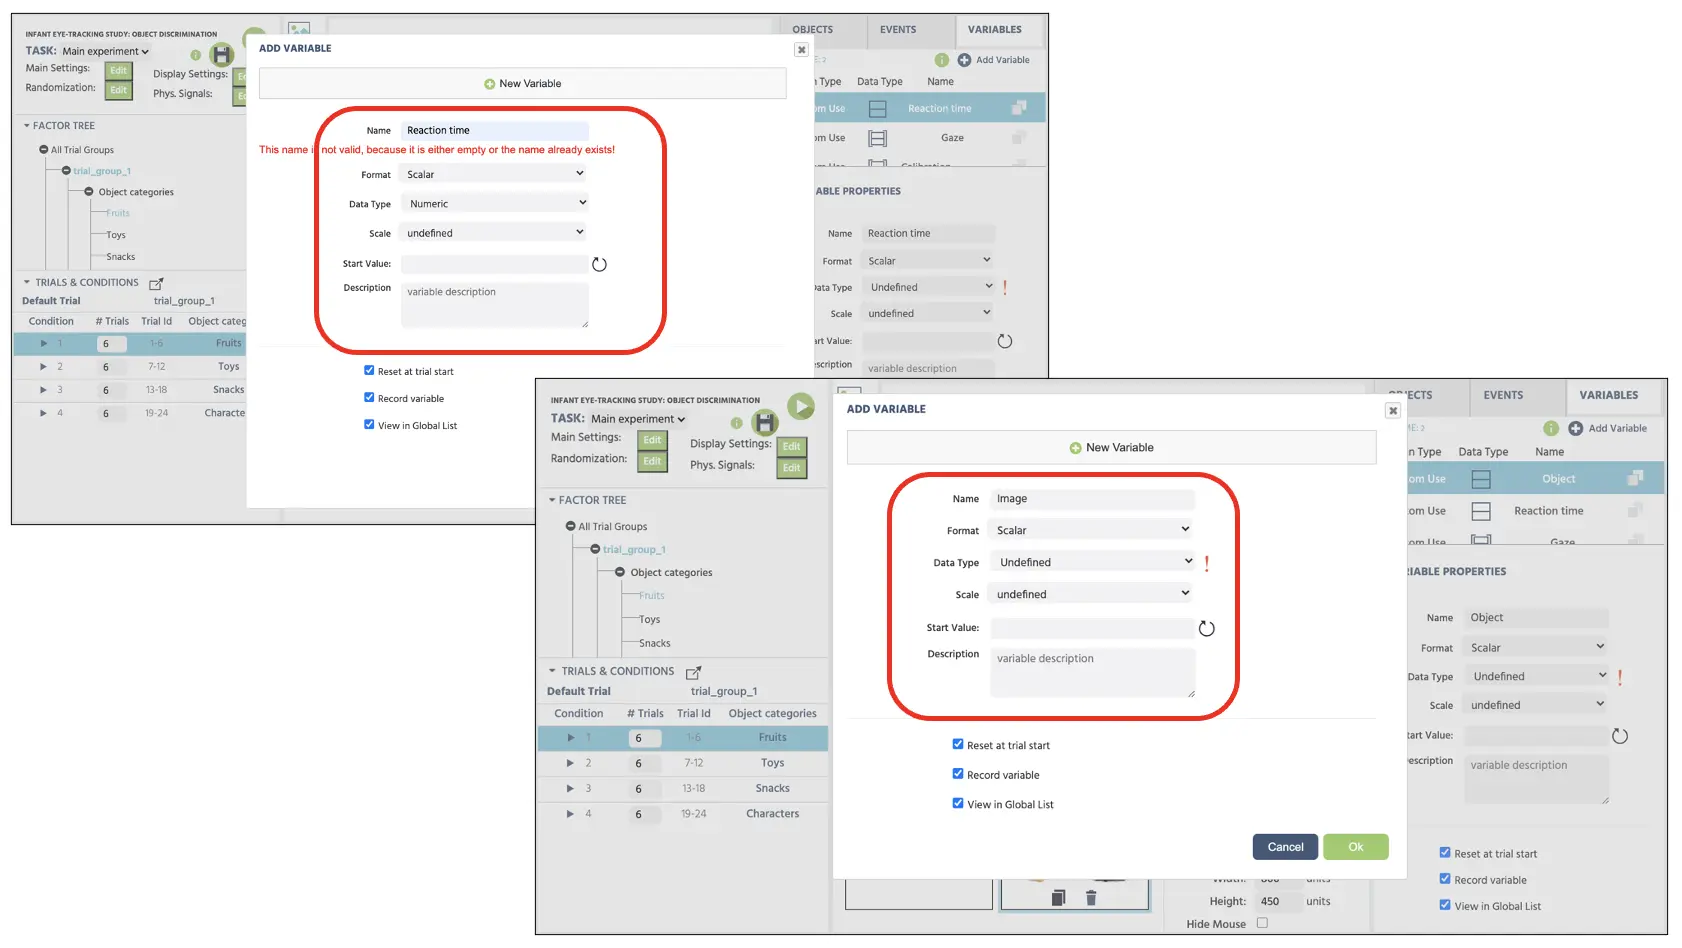Collapse Object categories node in the lower-right factor tree
Viewport: 1682px width, 948px height.
click(619, 572)
